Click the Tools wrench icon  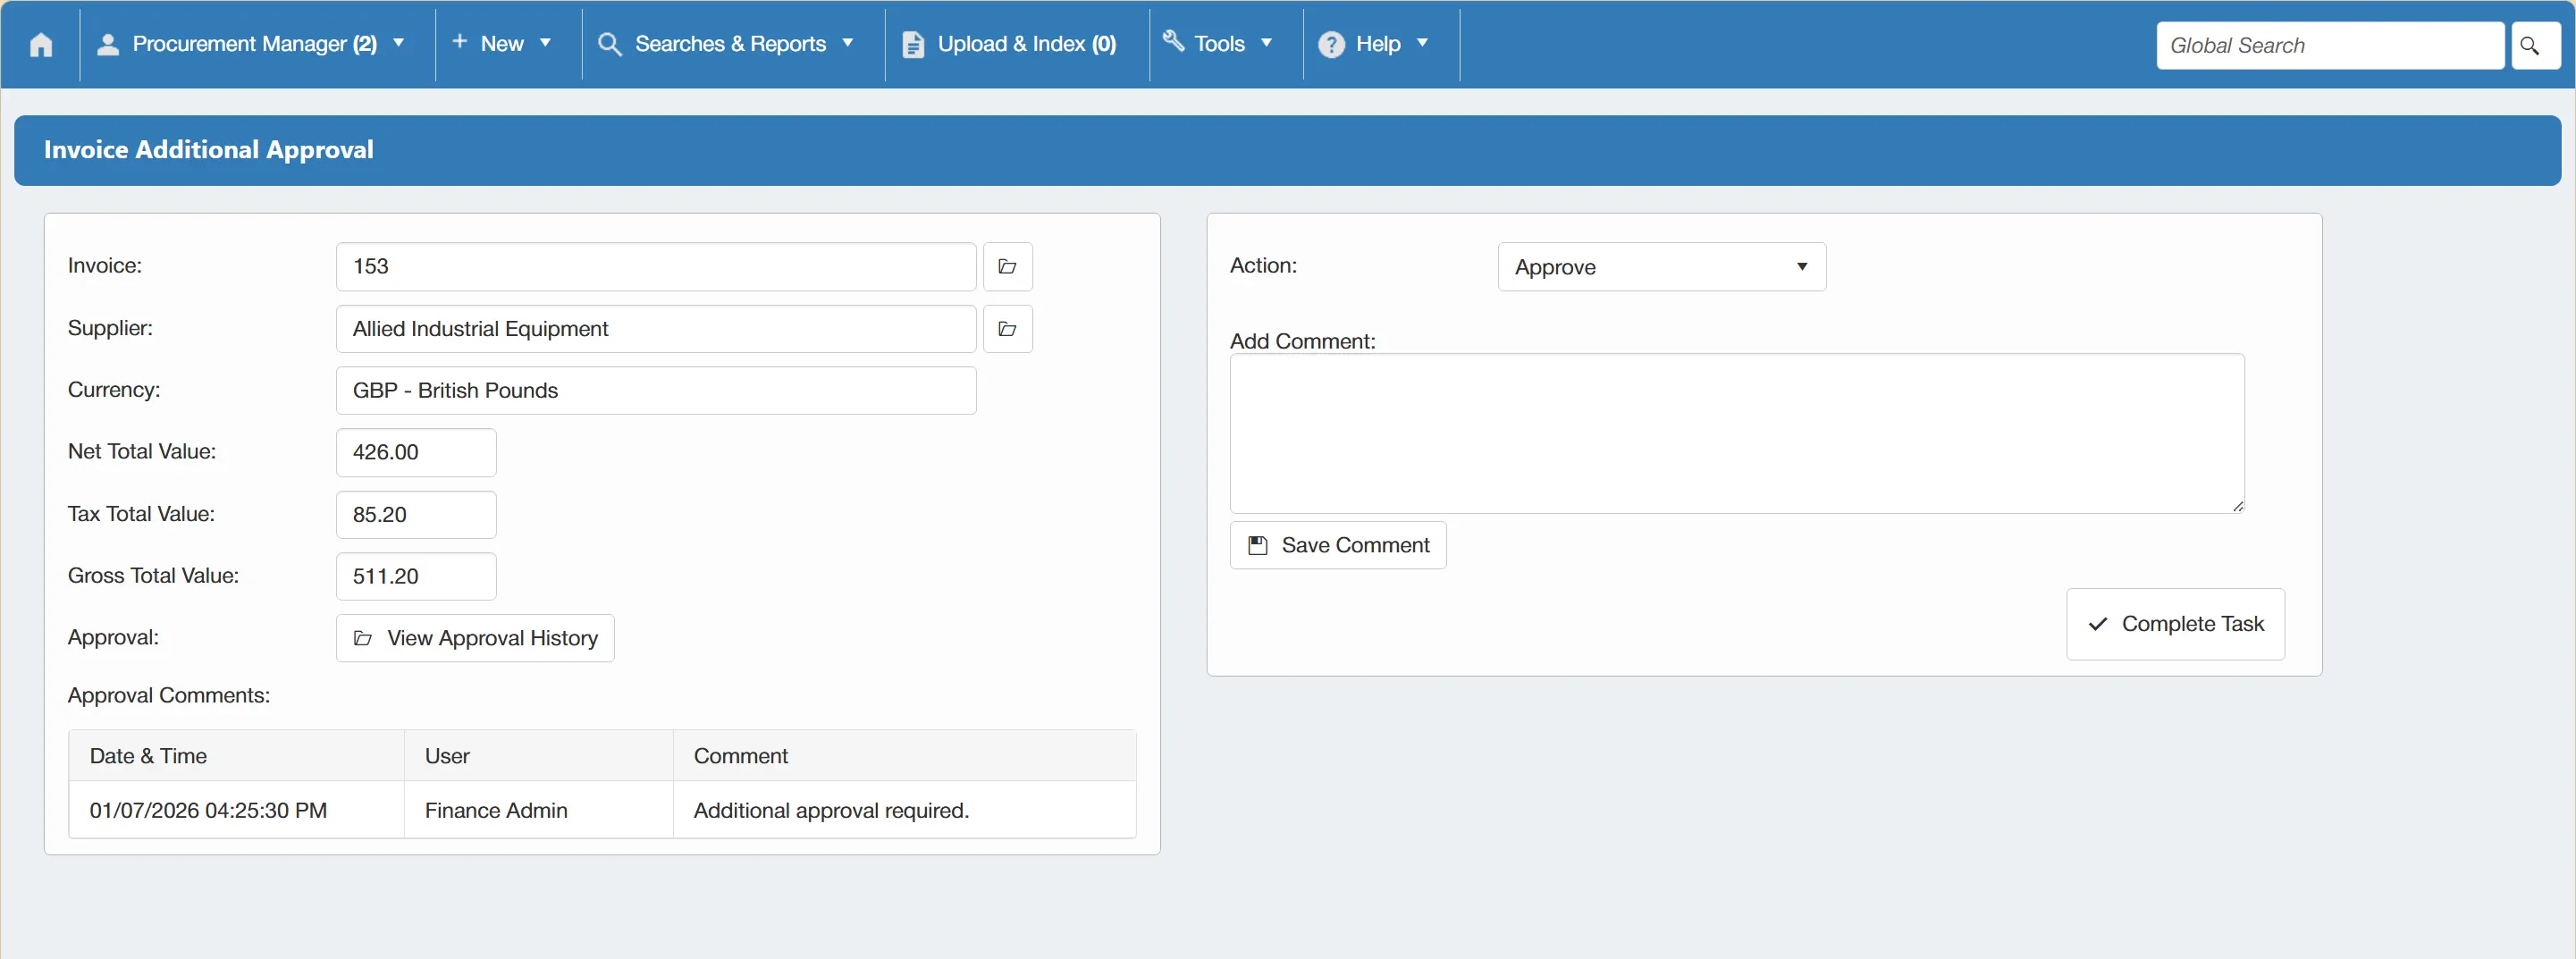[x=1174, y=42]
